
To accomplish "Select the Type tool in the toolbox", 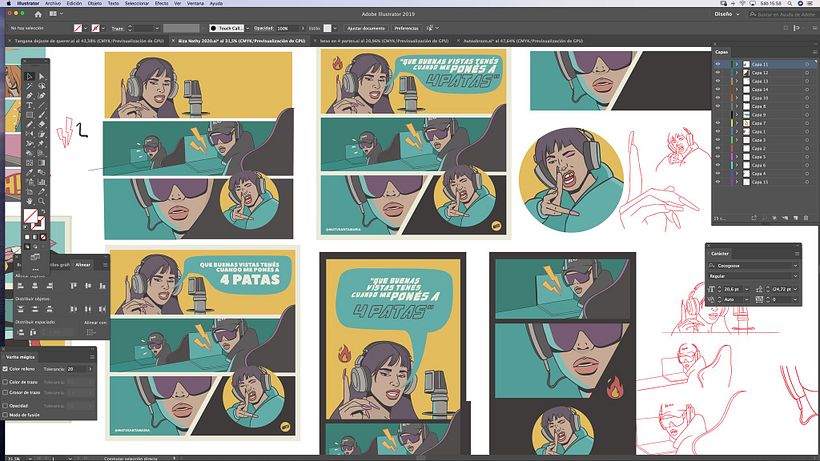I will click(29, 105).
